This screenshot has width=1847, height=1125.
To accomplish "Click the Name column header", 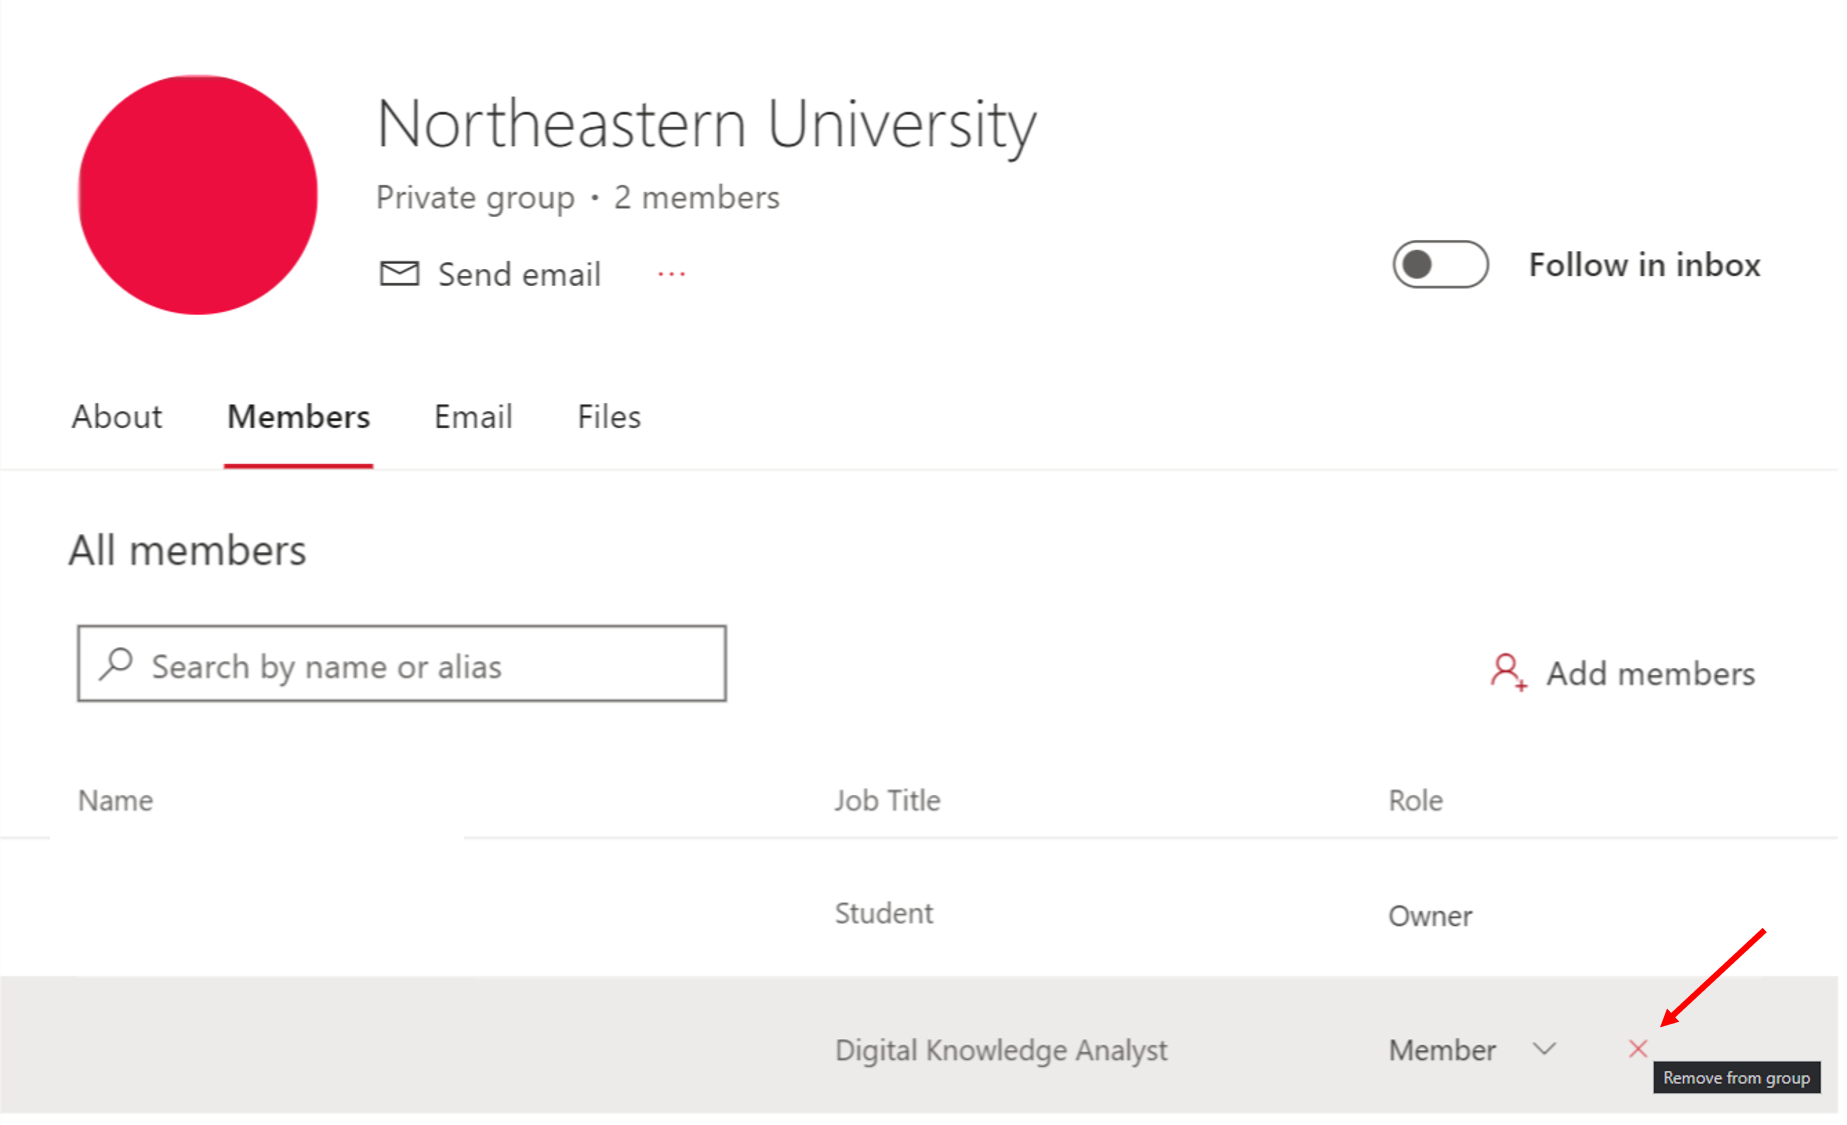I will point(116,801).
